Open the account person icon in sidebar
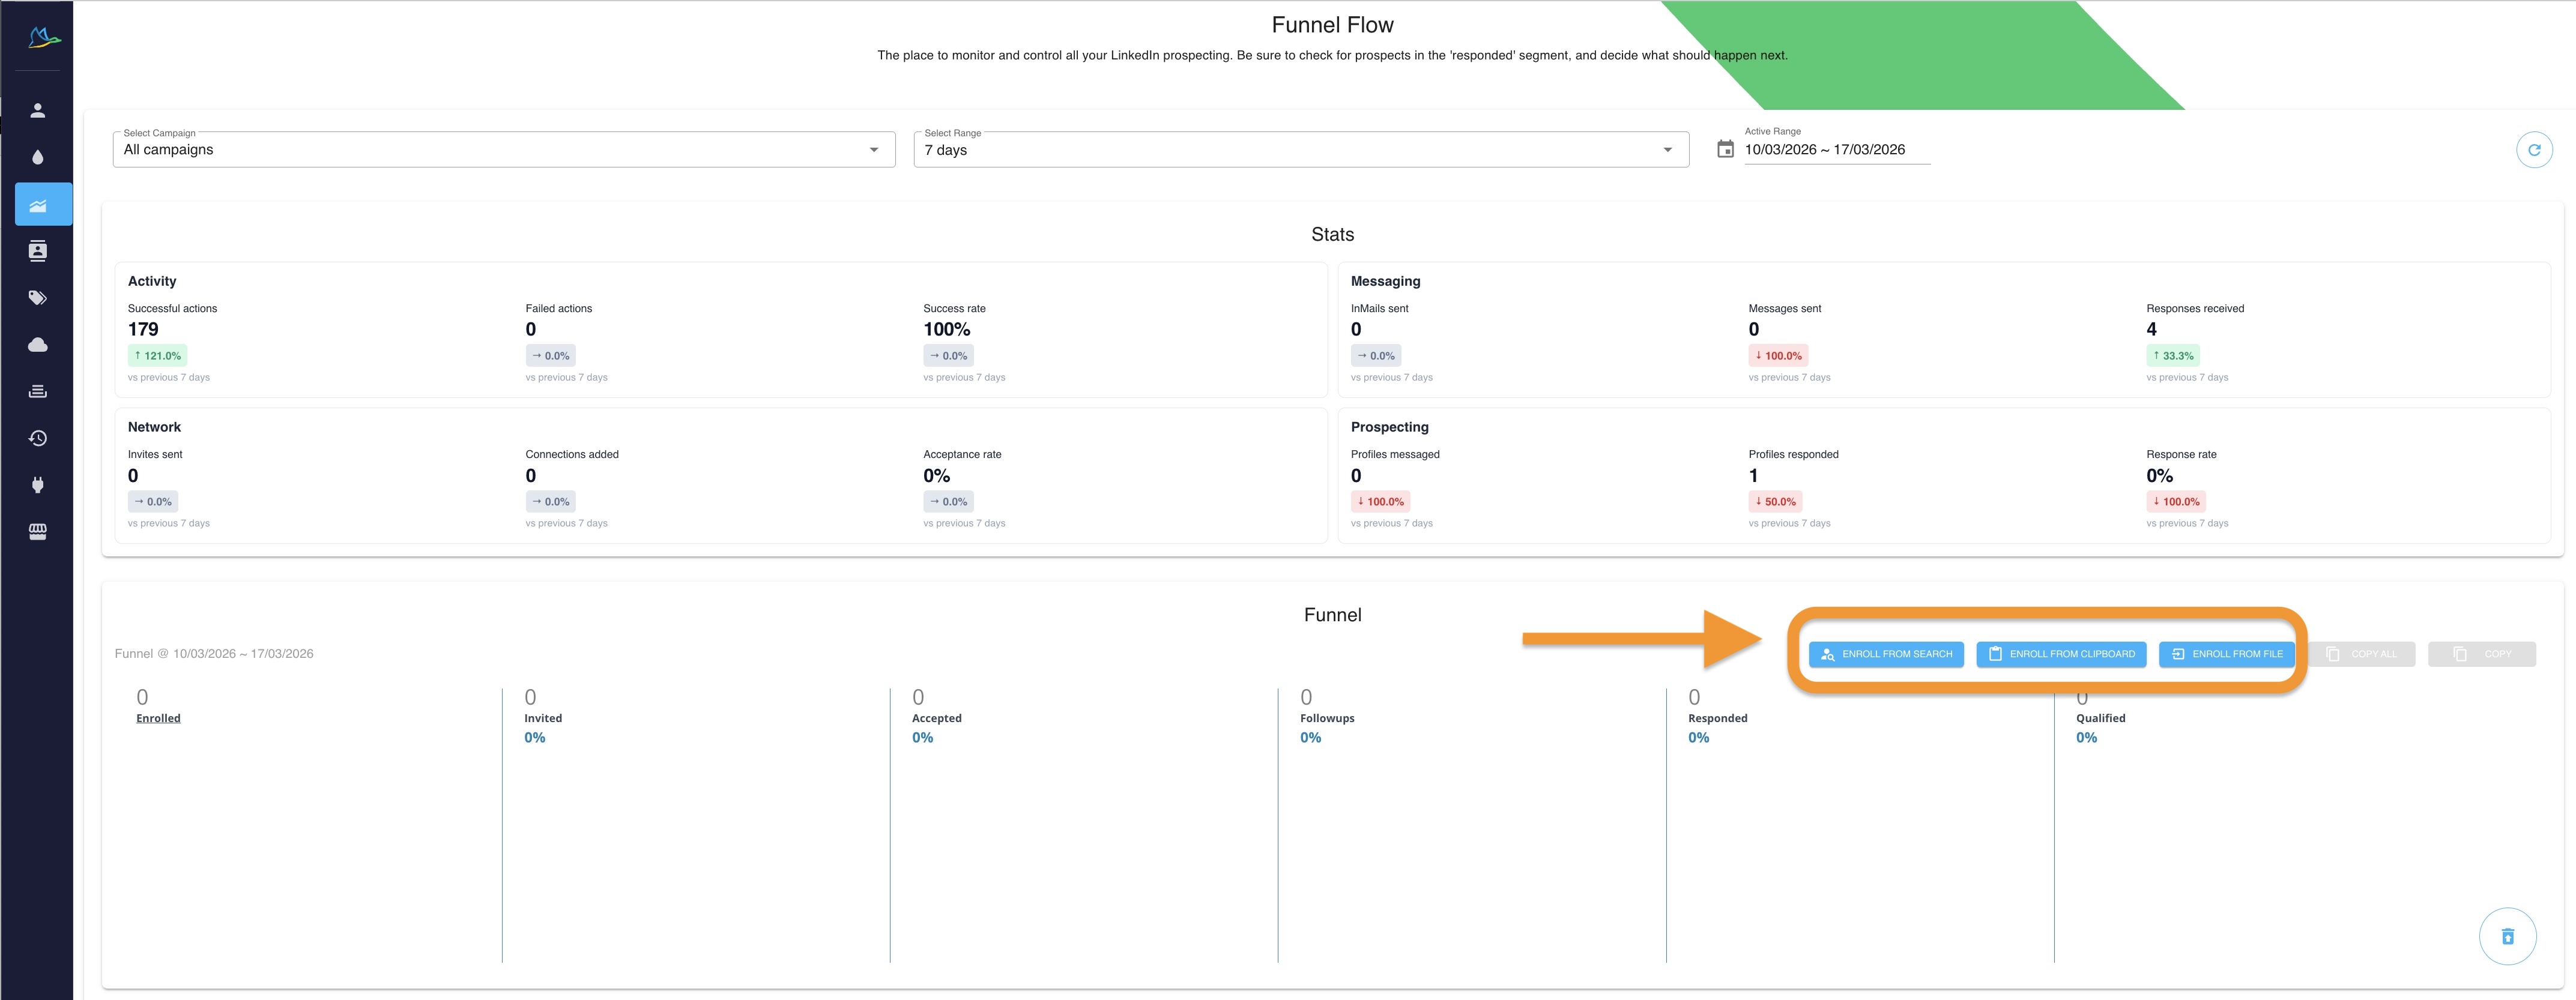 tap(38, 111)
